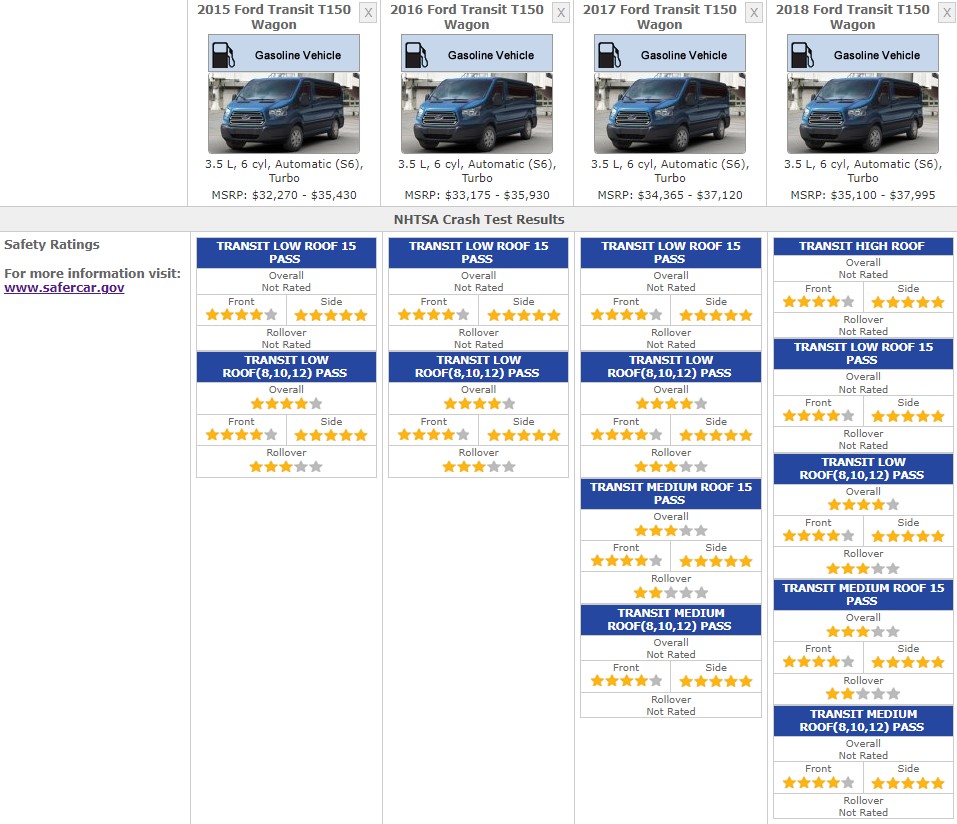Click MSRP $32,270 - $35,430 text

coord(284,195)
